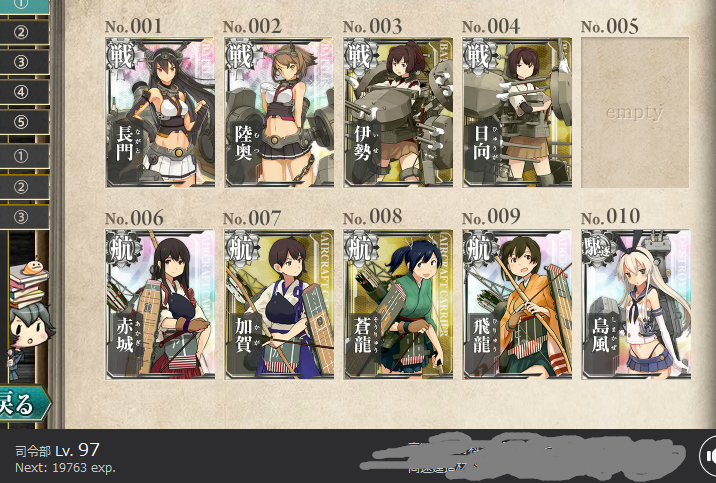Open the 長門 ship card No.001
The image size is (716, 483).
pyautogui.click(x=160, y=112)
